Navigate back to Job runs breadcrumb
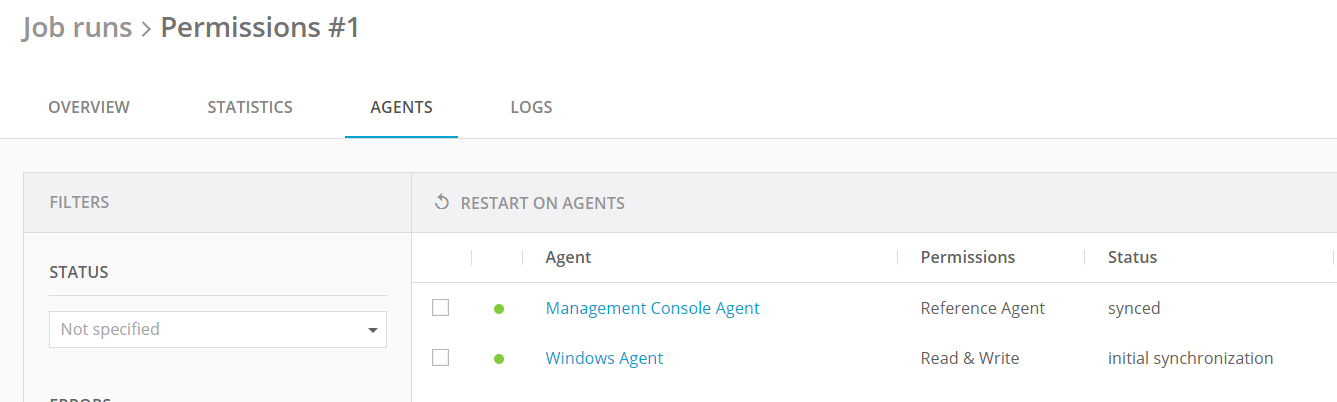 (x=77, y=27)
